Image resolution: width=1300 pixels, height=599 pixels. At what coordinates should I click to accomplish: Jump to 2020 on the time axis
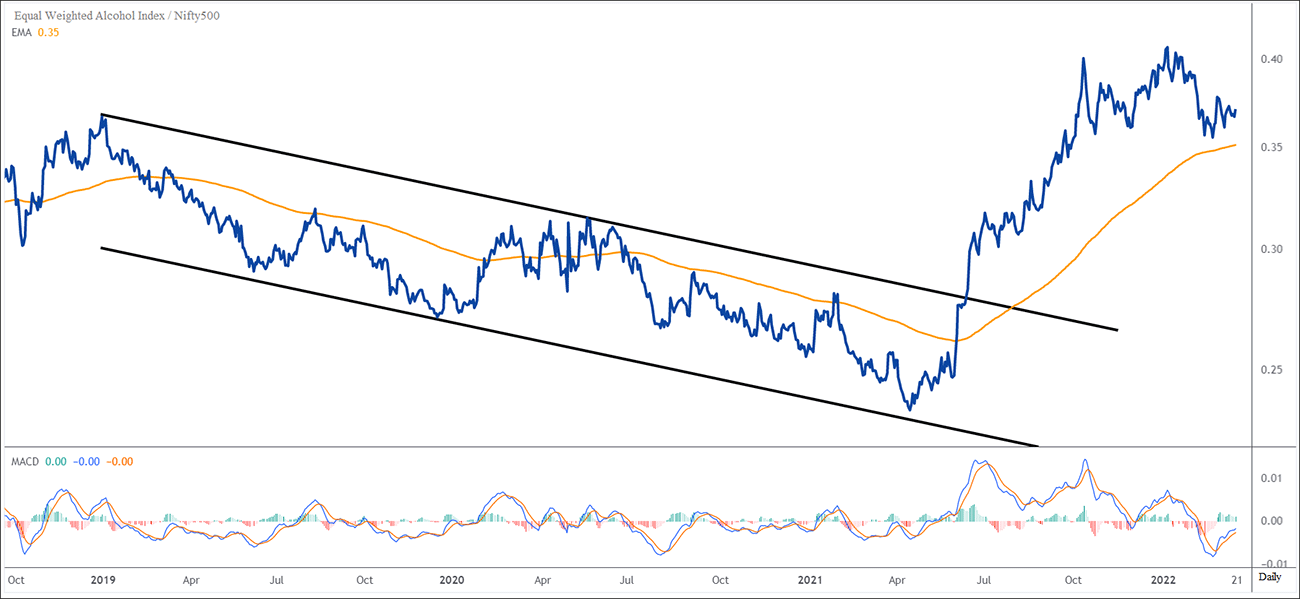[x=452, y=579]
